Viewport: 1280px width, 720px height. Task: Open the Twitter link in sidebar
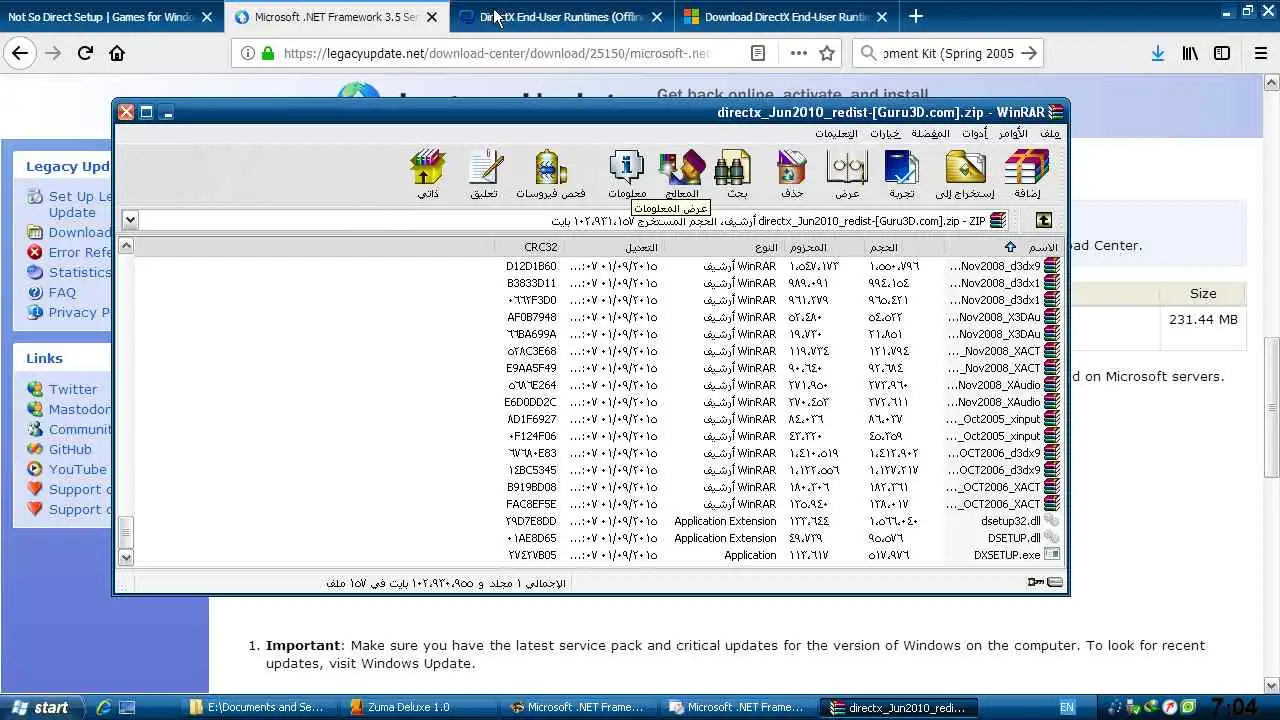[x=73, y=389]
